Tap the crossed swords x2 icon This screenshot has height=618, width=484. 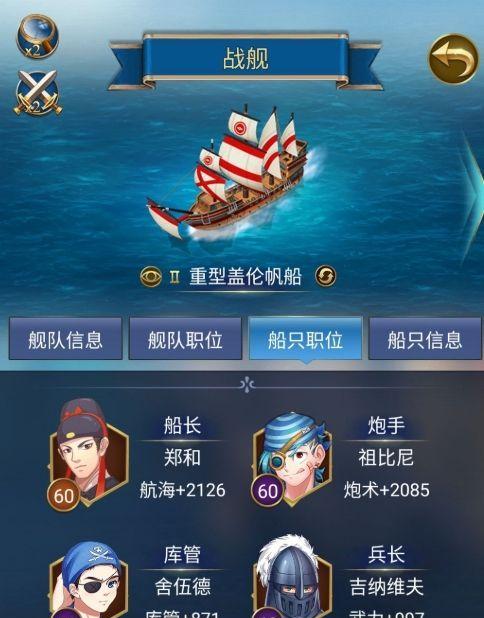(38, 93)
